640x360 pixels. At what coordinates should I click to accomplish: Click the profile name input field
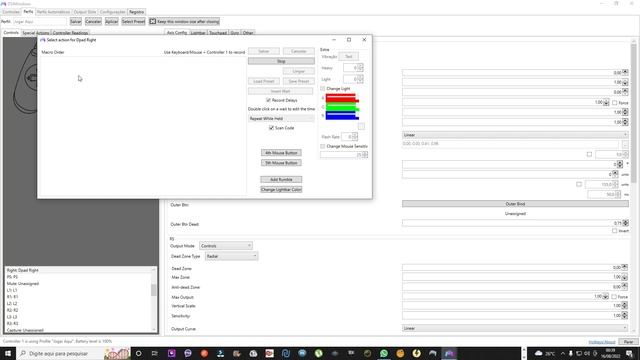click(x=40, y=22)
